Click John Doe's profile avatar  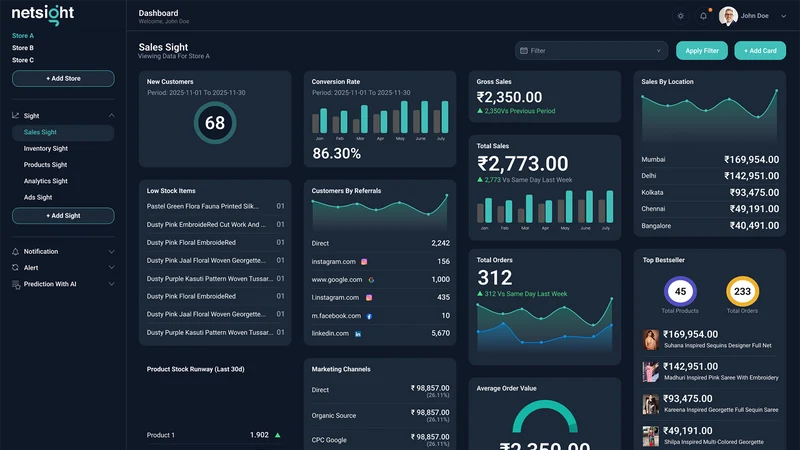click(728, 16)
